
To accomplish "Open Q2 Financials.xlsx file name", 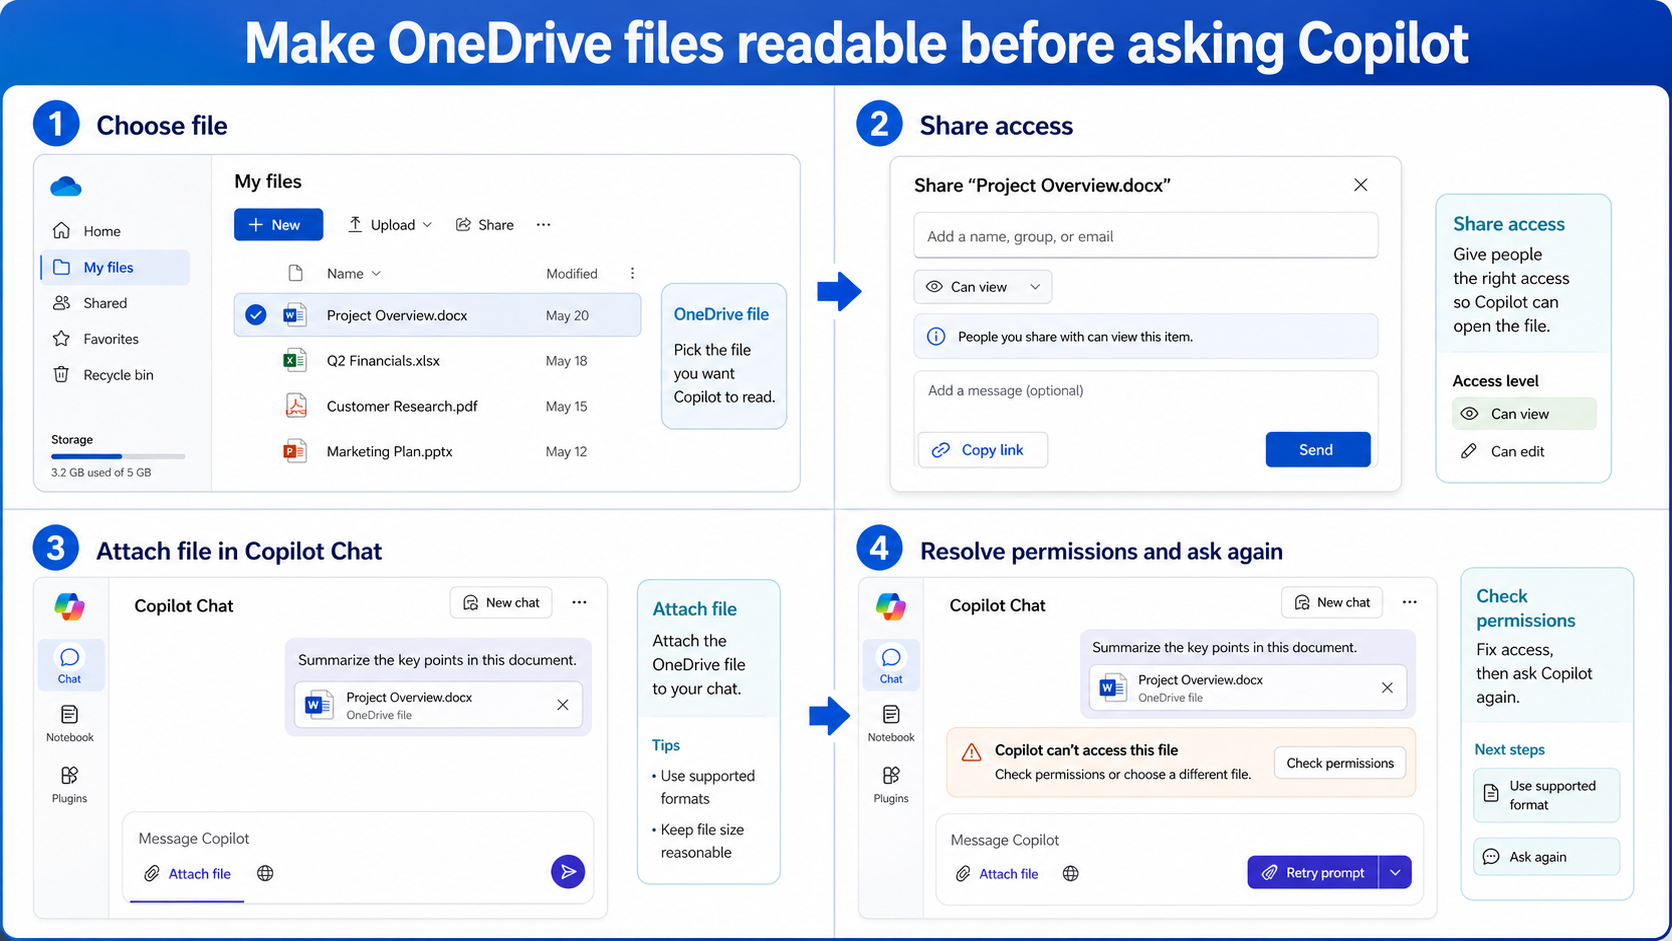I will click(383, 361).
